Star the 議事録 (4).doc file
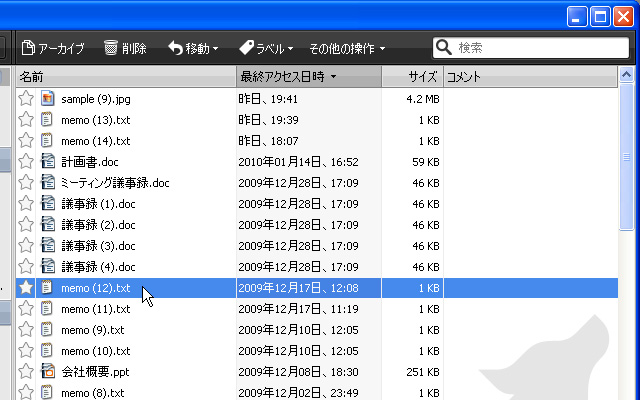 tap(26, 267)
